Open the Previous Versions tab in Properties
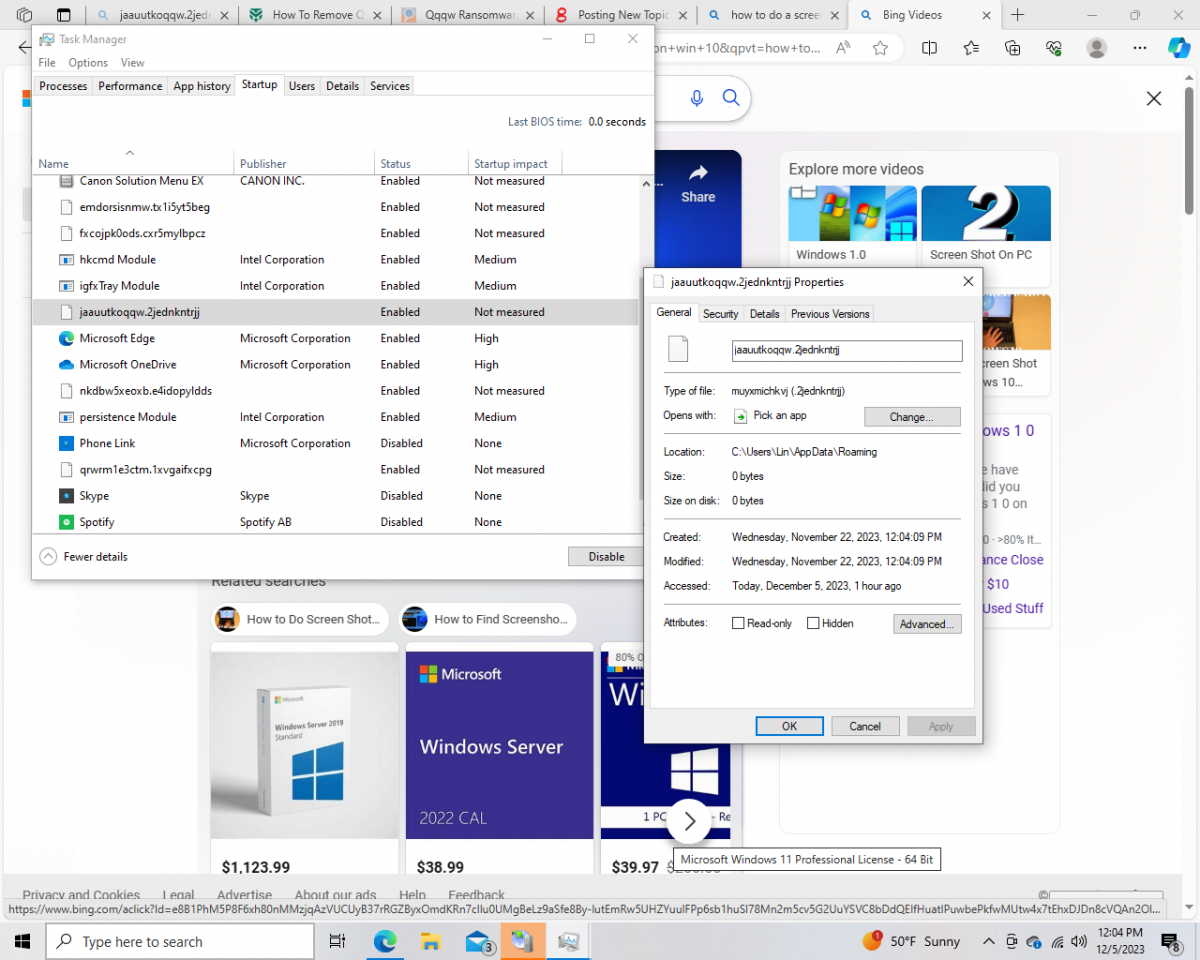The height and width of the screenshot is (960, 1200). (830, 314)
